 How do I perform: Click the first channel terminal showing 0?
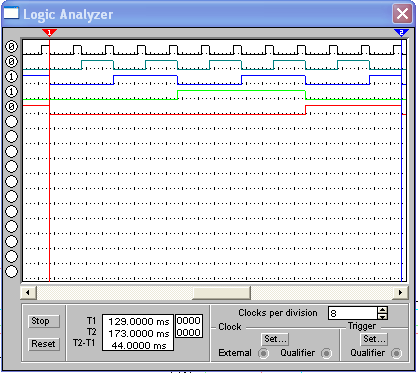coord(12,46)
